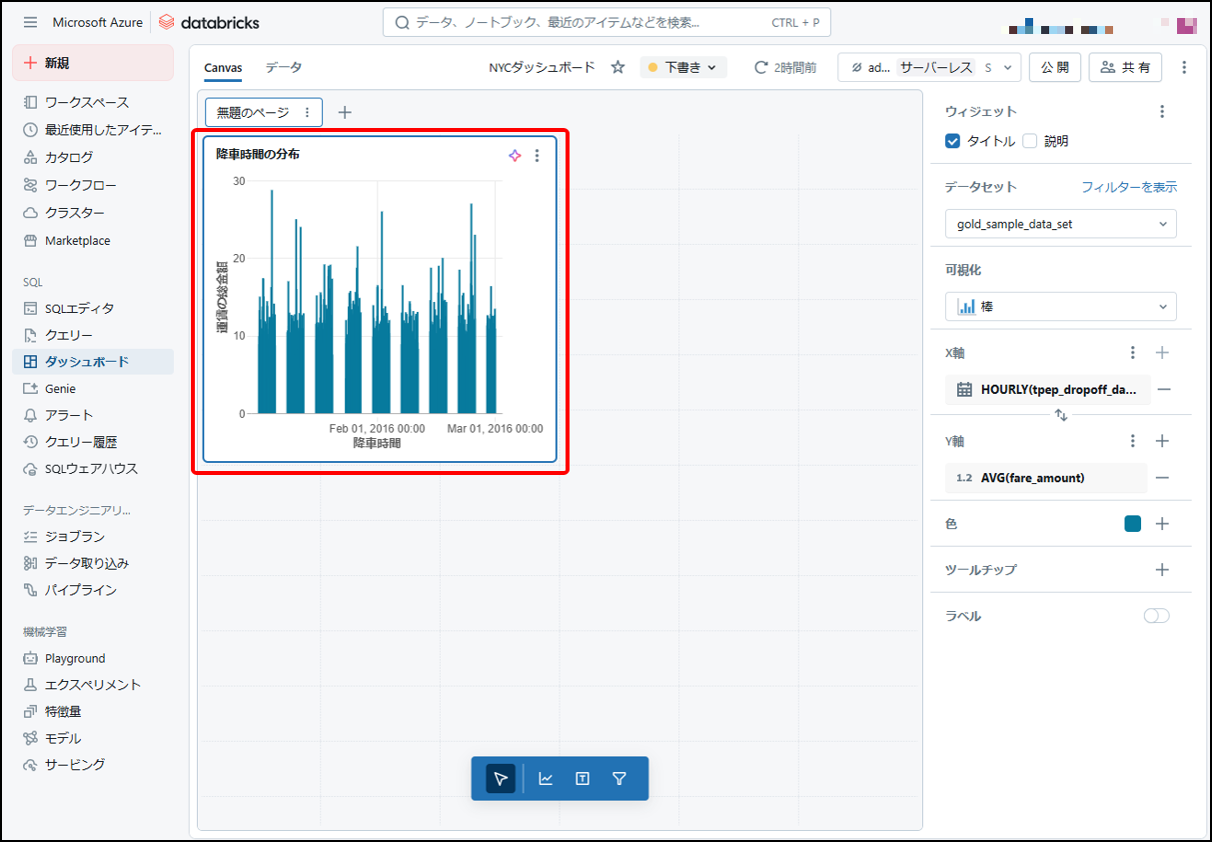Screen dimensions: 1212x842
Task: Star the NYCダッシュボード as favorite
Action: (618, 67)
